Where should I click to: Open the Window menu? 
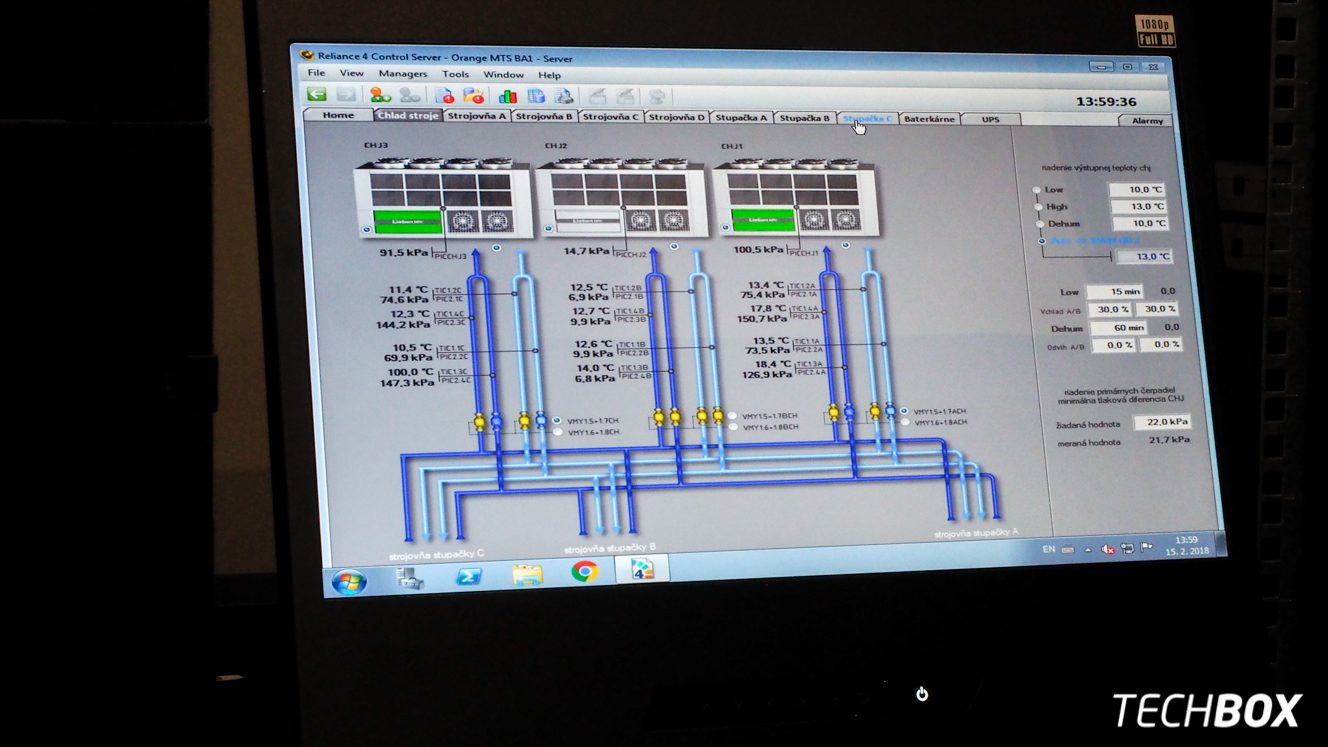coord(503,75)
